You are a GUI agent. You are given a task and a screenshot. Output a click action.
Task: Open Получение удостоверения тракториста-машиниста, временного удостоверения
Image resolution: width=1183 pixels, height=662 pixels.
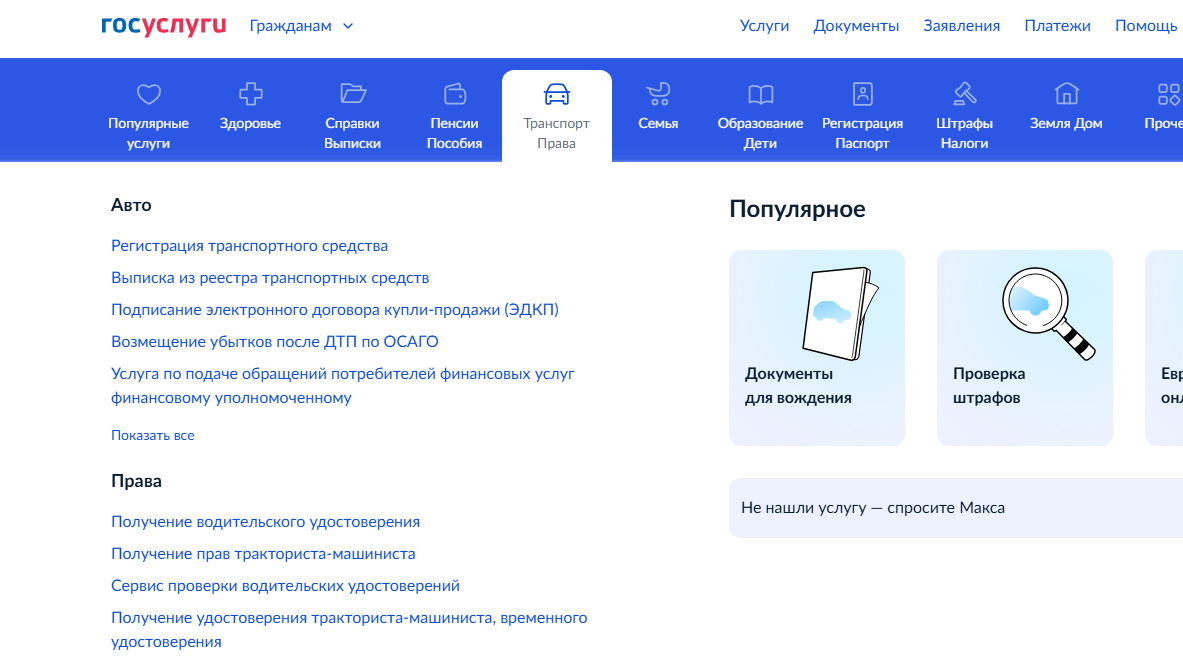click(x=349, y=630)
